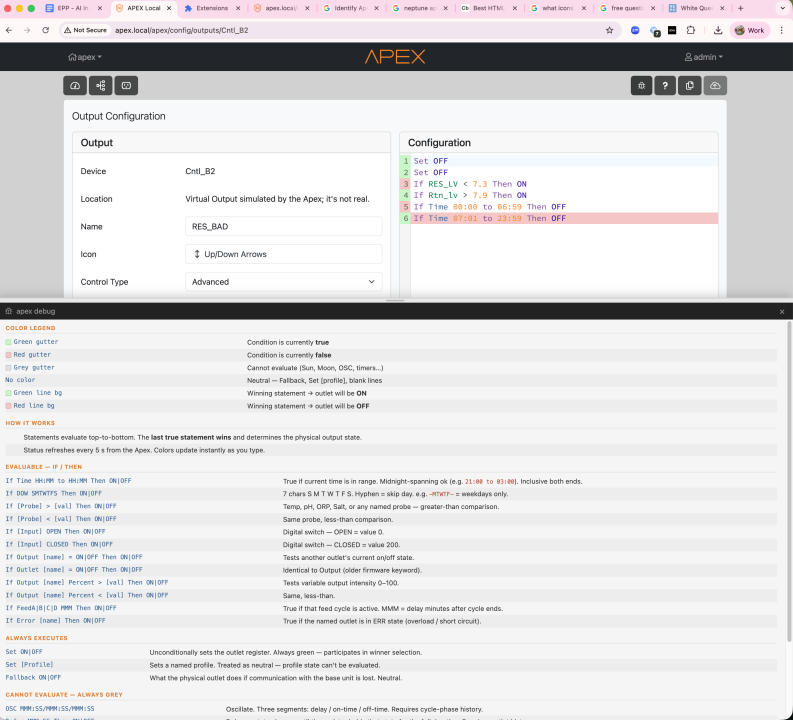Click the inputs module icon button

point(126,86)
